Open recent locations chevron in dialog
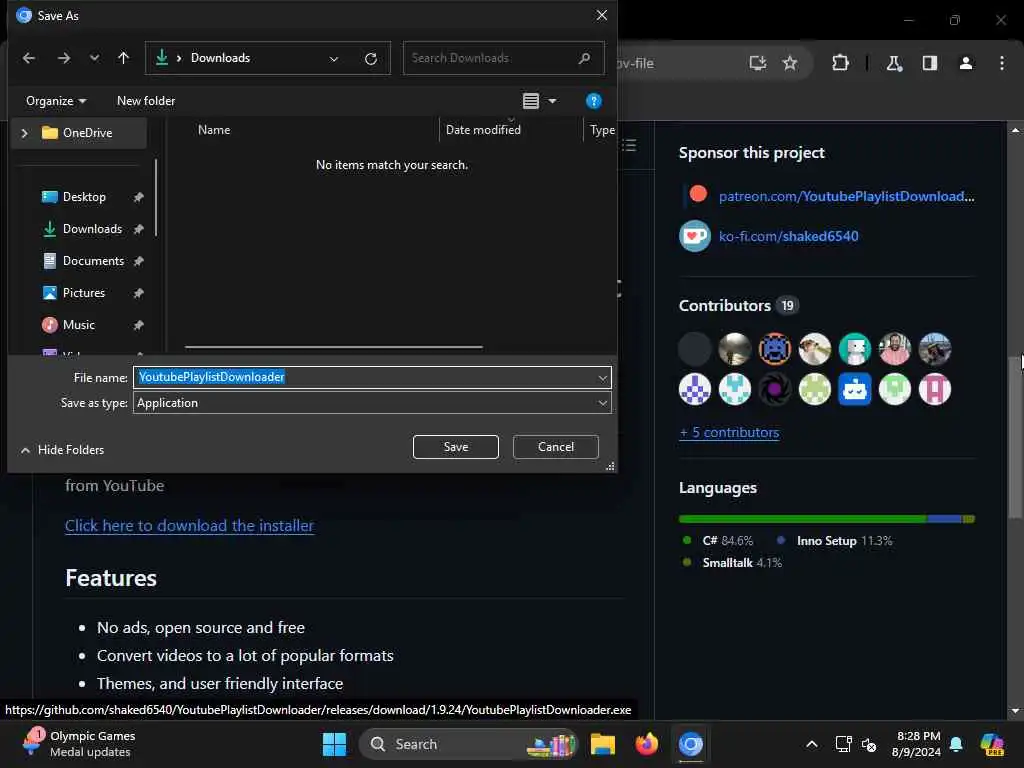The image size is (1024, 768). point(95,58)
